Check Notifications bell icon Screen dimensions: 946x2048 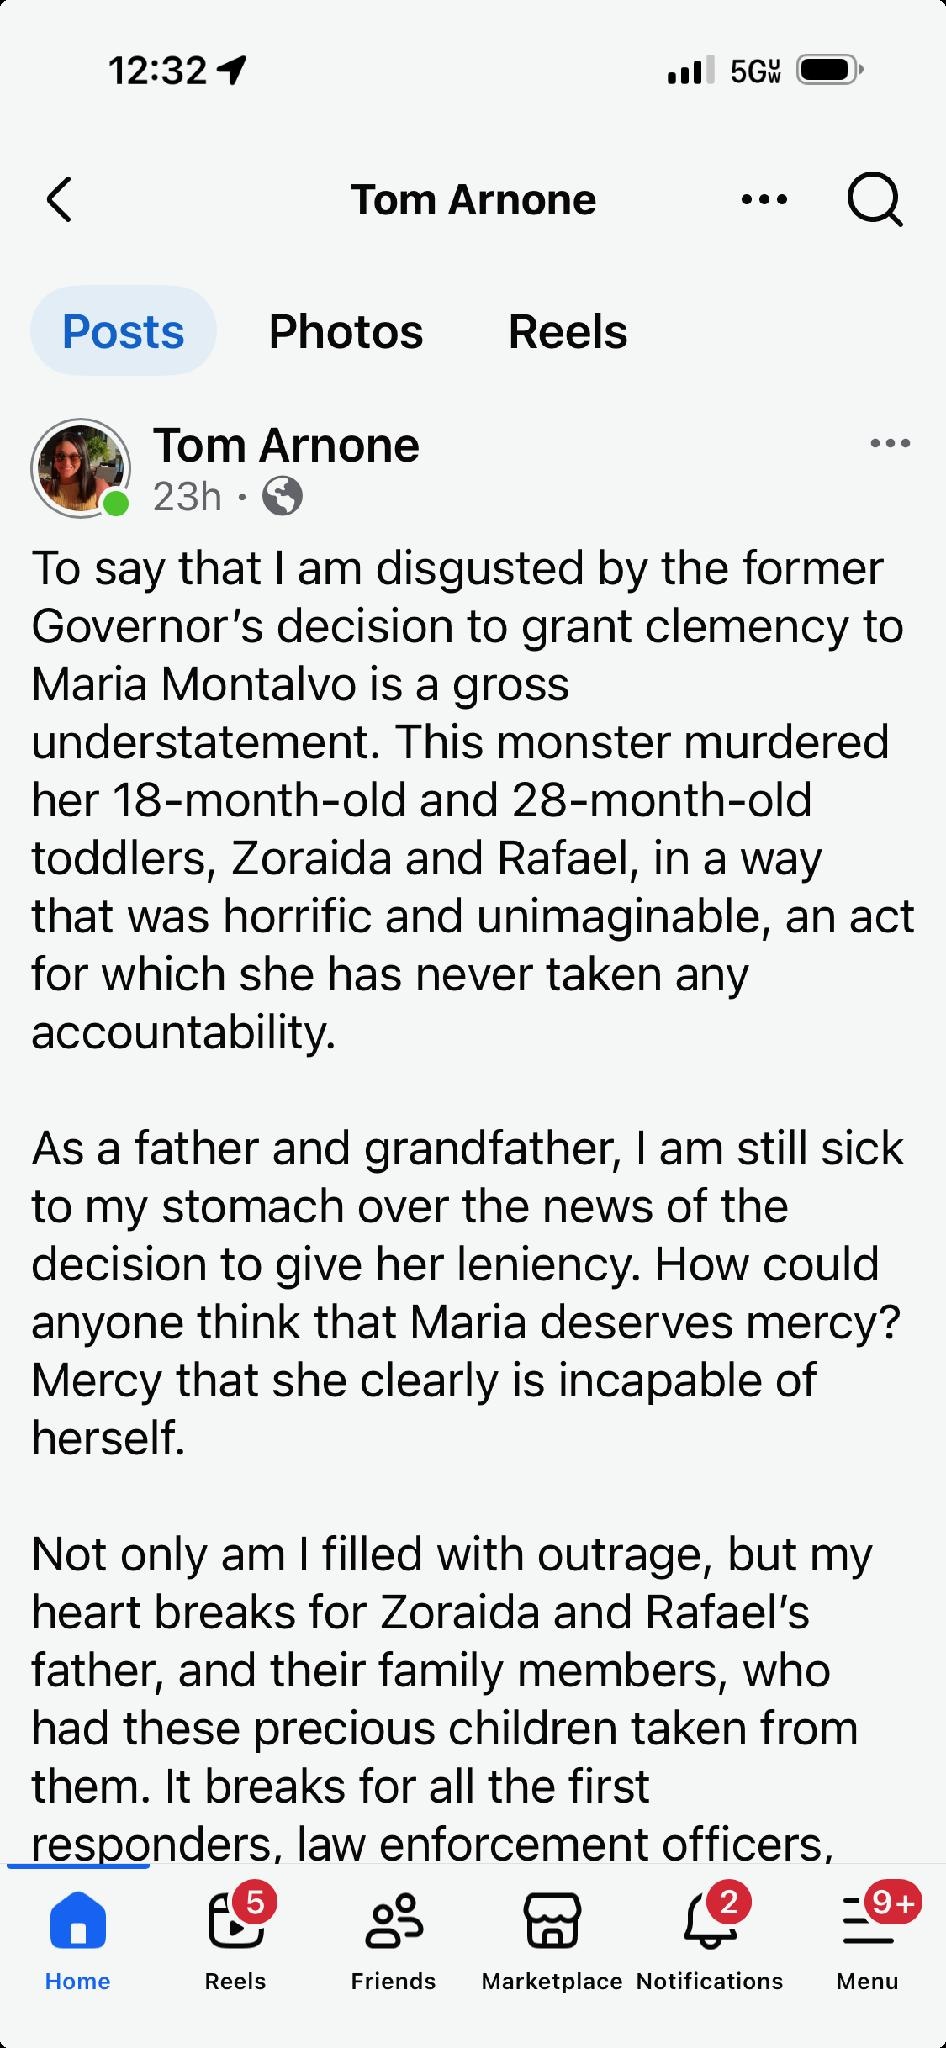click(710, 1938)
